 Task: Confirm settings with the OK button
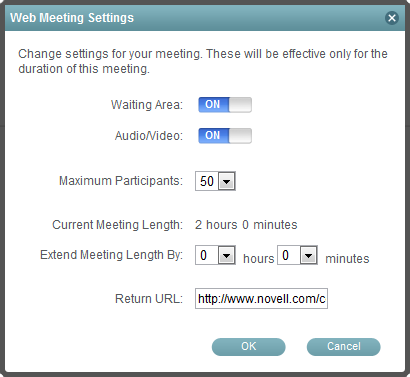click(x=249, y=347)
